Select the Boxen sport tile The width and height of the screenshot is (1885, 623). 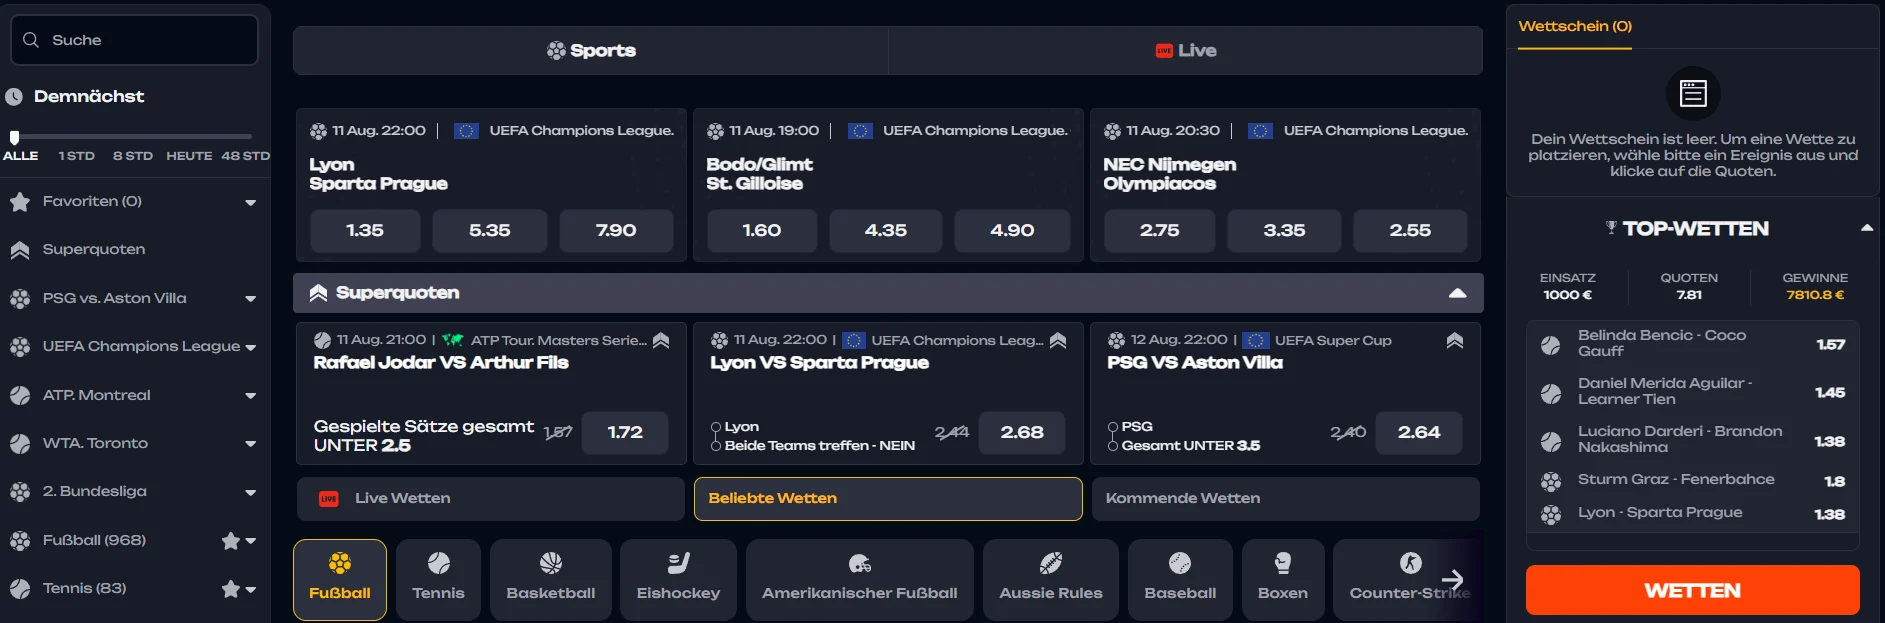1283,580
